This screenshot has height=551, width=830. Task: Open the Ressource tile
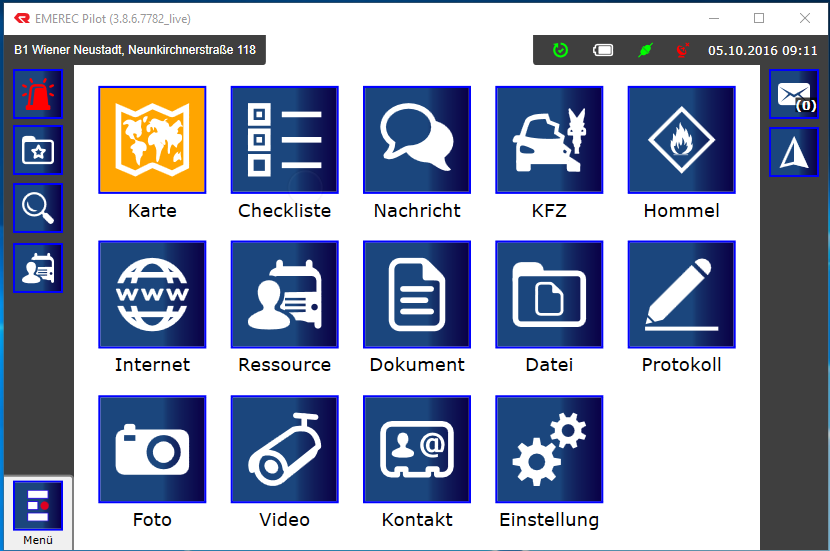(284, 294)
